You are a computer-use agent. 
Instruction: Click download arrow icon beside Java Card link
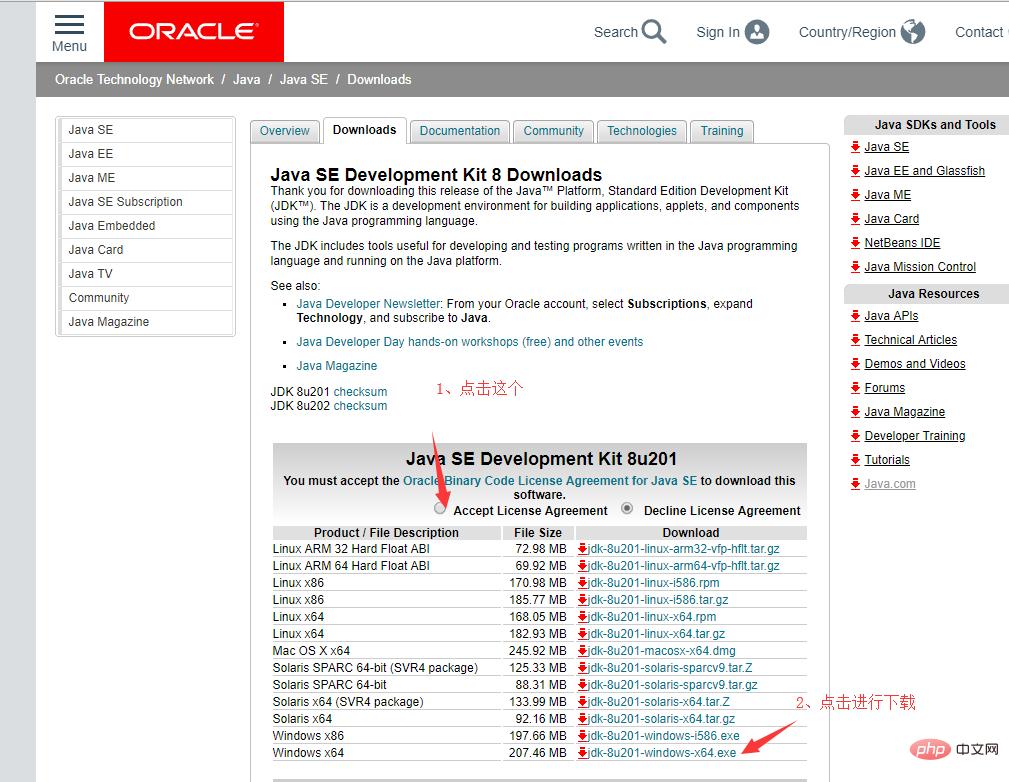[x=855, y=219]
